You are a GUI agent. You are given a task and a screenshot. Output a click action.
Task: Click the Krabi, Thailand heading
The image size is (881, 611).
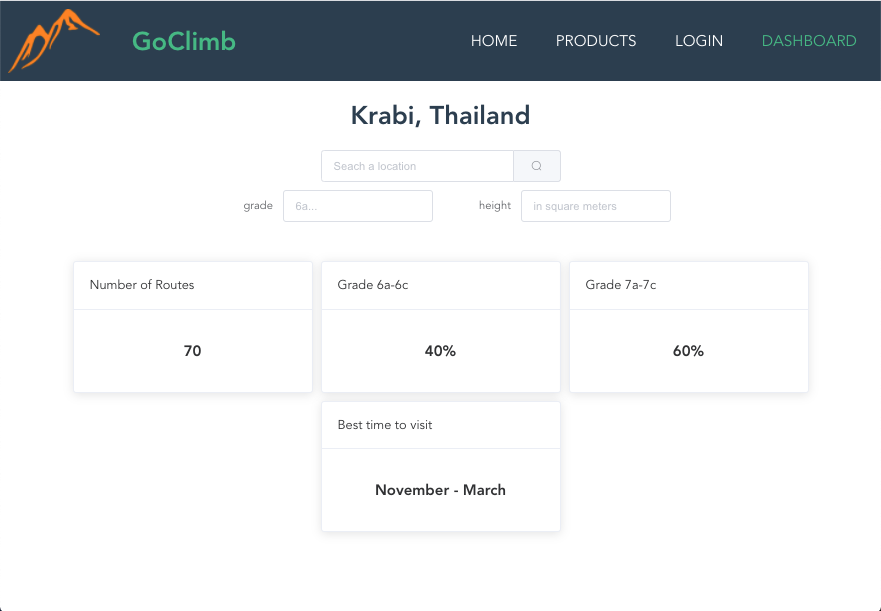click(440, 115)
